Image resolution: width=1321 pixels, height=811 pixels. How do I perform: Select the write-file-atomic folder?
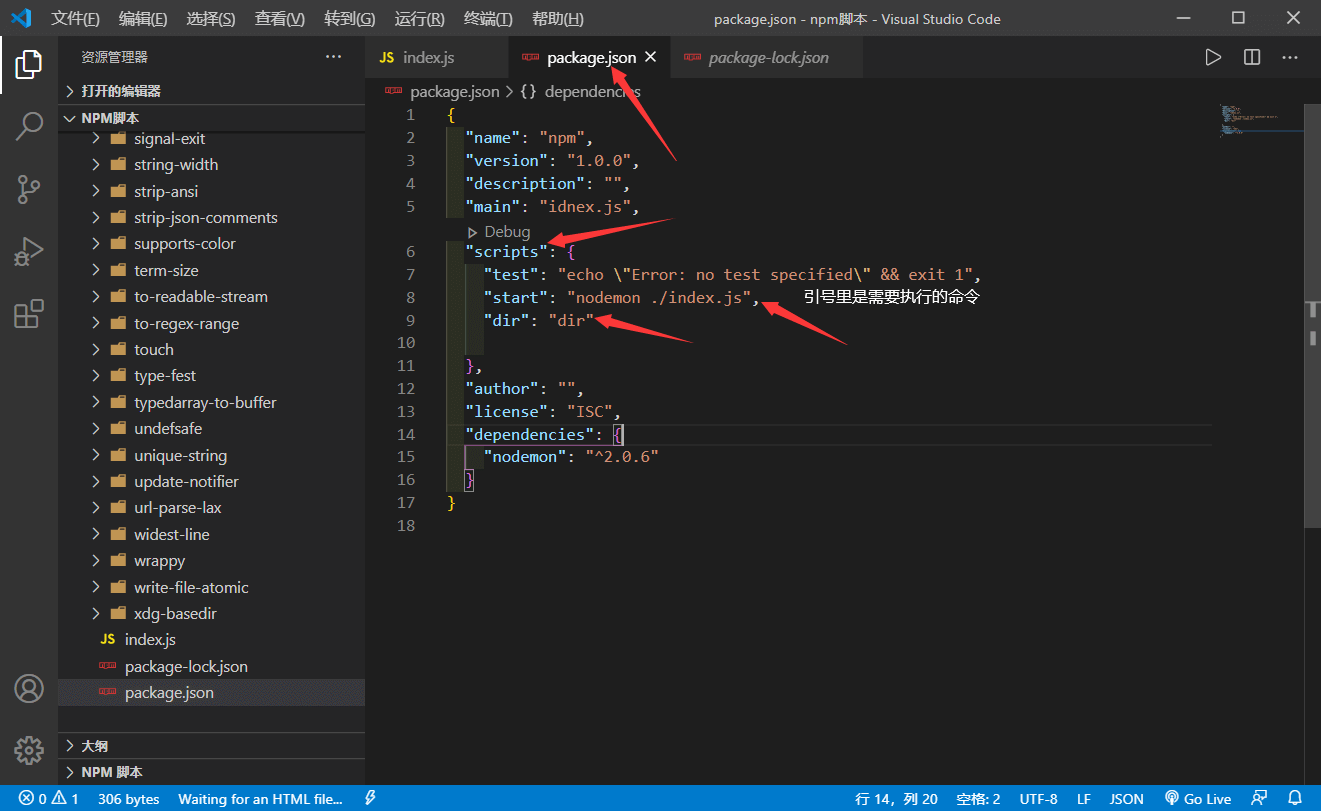(x=211, y=587)
